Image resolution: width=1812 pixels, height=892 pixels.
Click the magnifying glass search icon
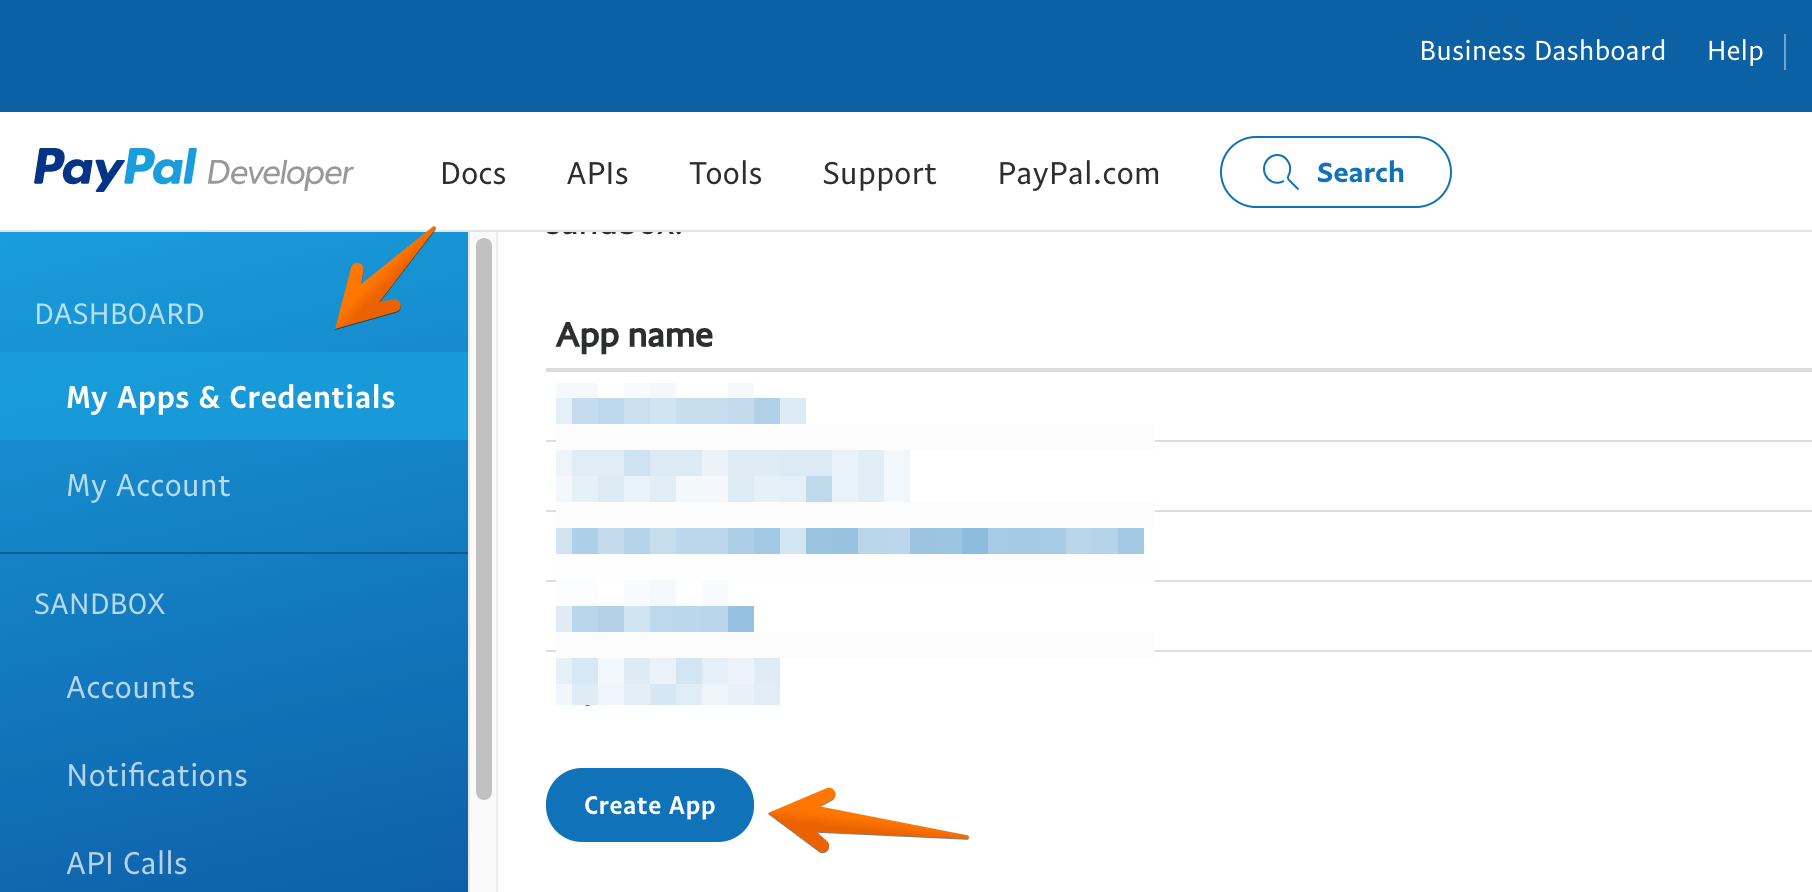coord(1280,172)
